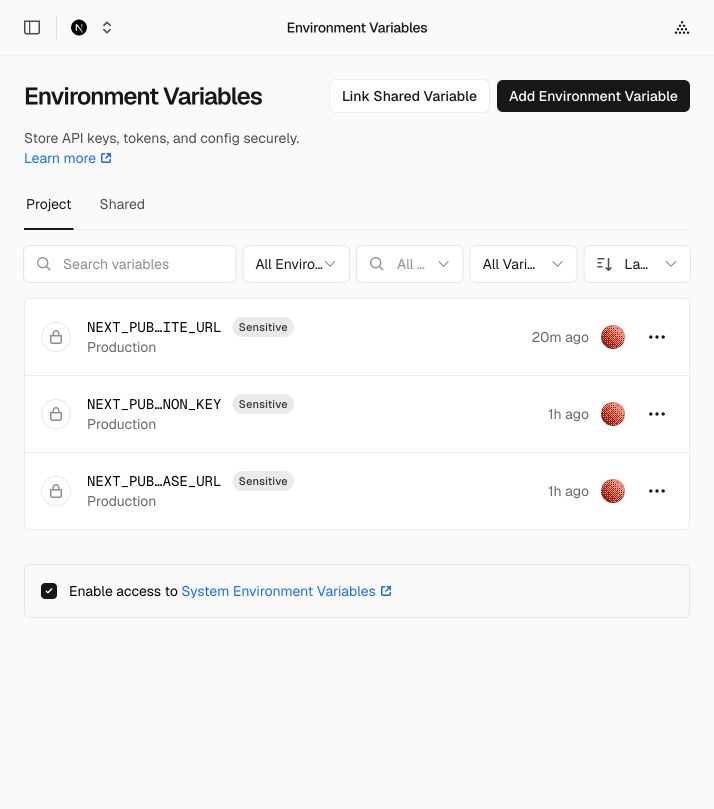Open the All Environments dropdown
This screenshot has height=809, width=714.
296,264
